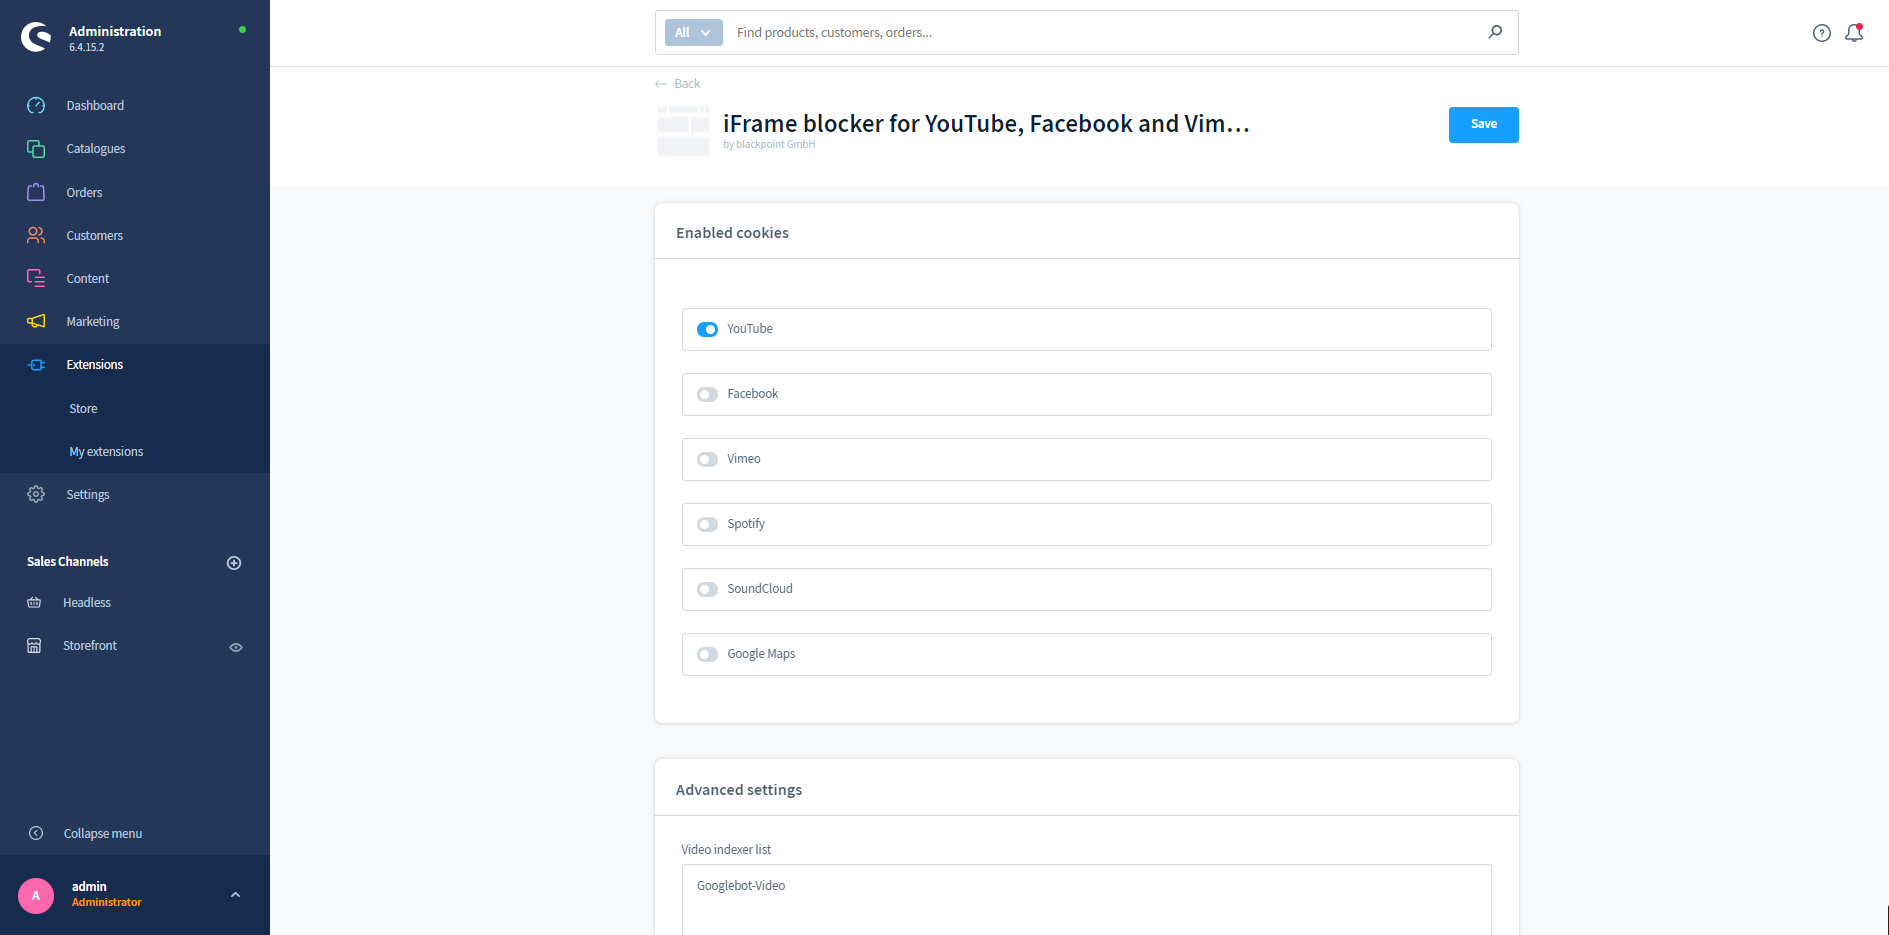Disable the YouTube cookie toggle

[x=707, y=329]
